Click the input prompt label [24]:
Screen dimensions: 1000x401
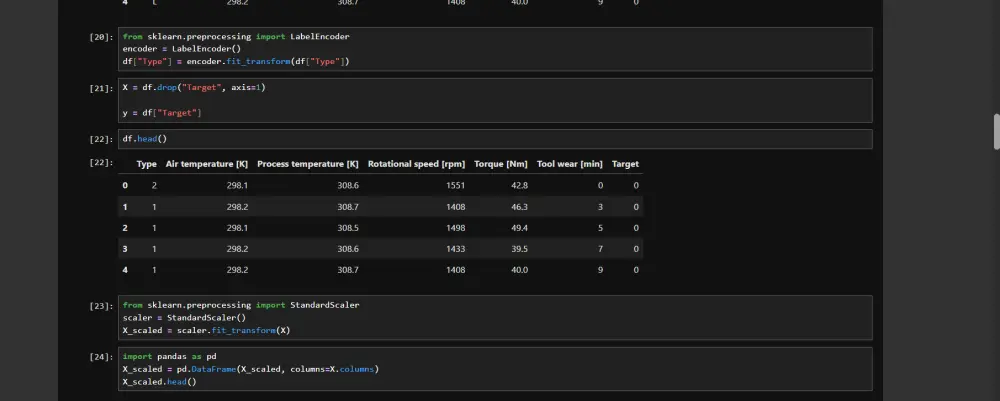click(x=101, y=357)
